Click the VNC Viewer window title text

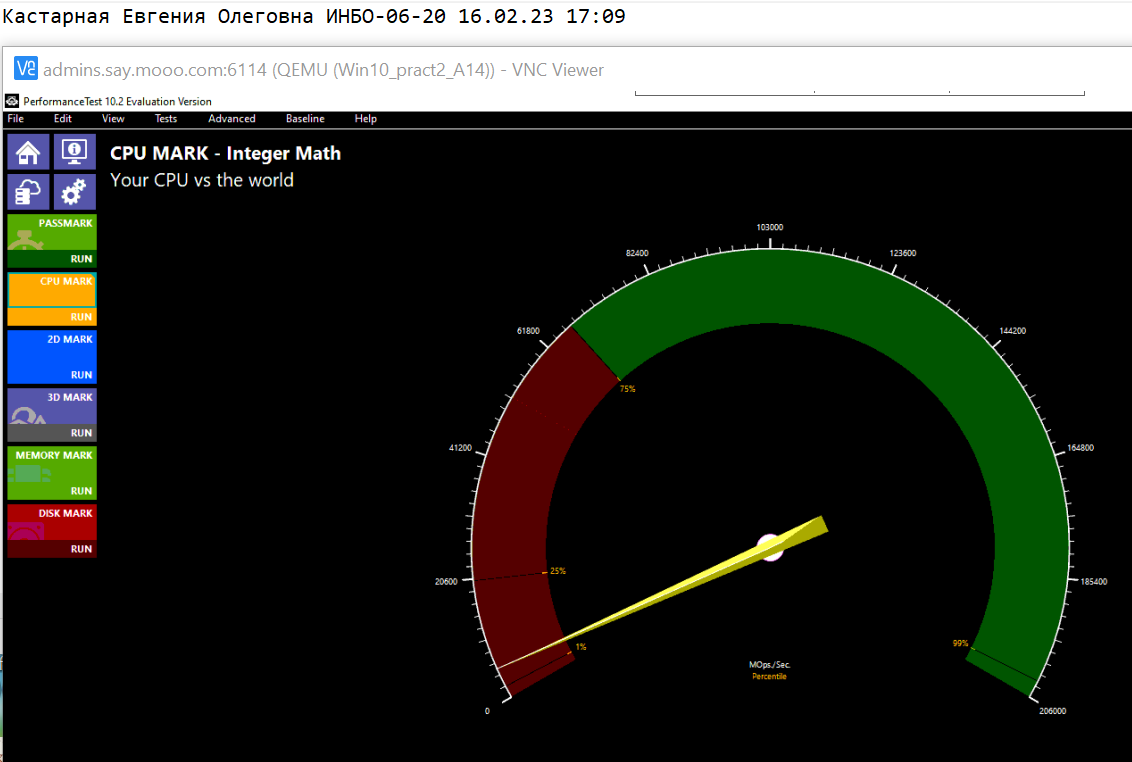click(323, 69)
